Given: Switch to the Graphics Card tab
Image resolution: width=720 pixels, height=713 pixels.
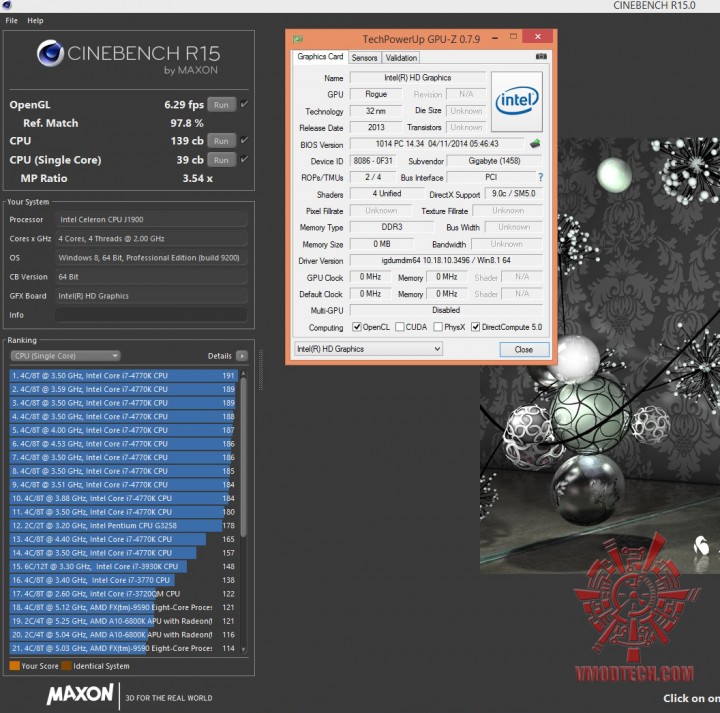Looking at the screenshot, I should [x=320, y=56].
